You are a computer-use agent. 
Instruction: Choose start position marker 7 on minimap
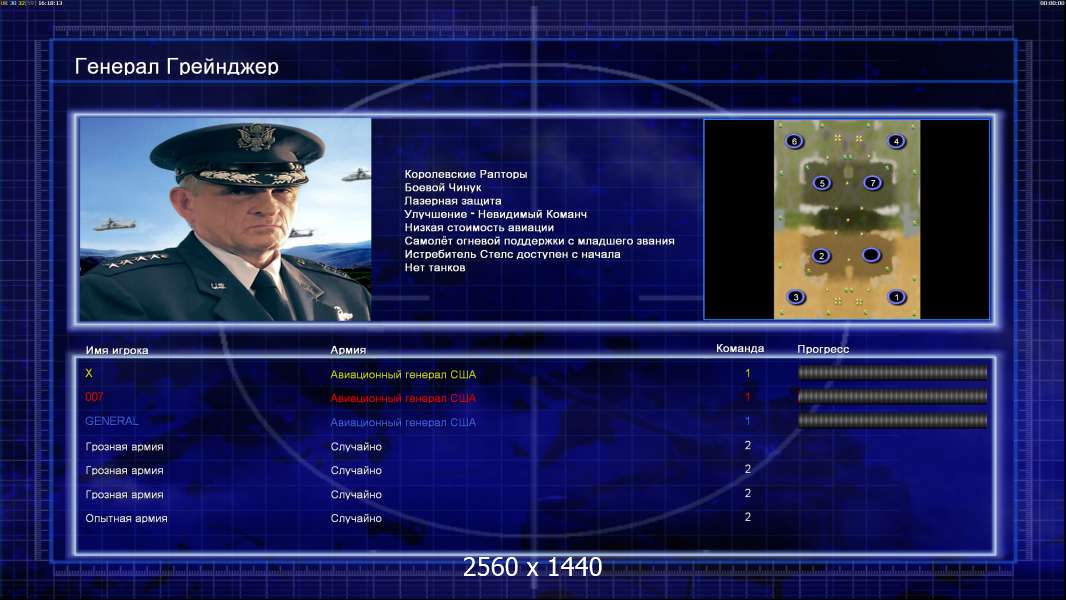[872, 183]
